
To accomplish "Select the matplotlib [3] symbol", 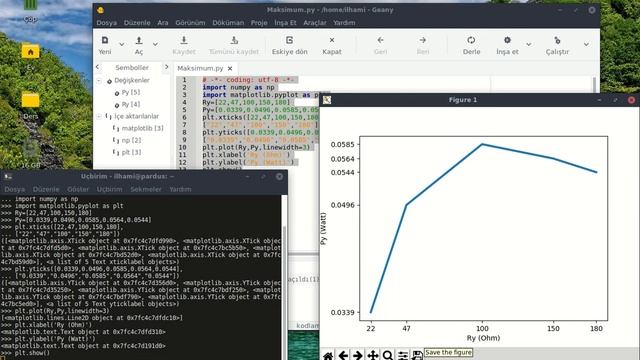I will point(142,128).
